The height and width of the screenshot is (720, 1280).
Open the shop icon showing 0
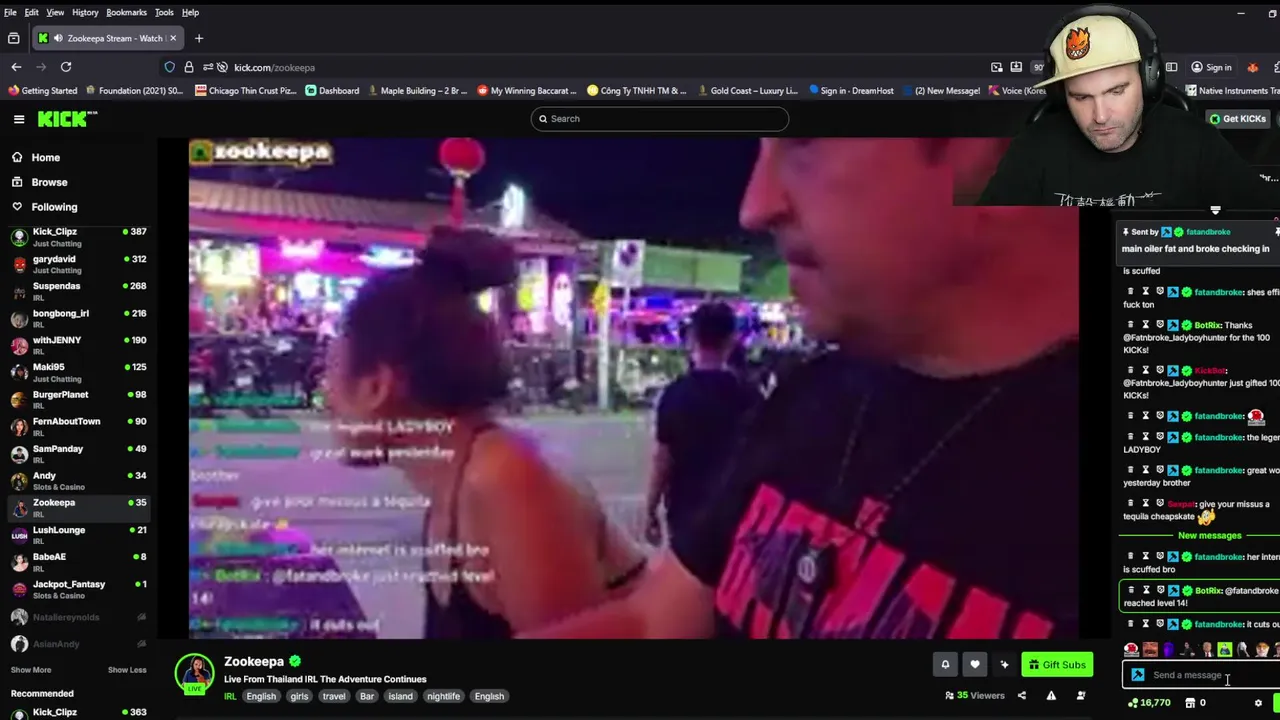pos(1189,703)
